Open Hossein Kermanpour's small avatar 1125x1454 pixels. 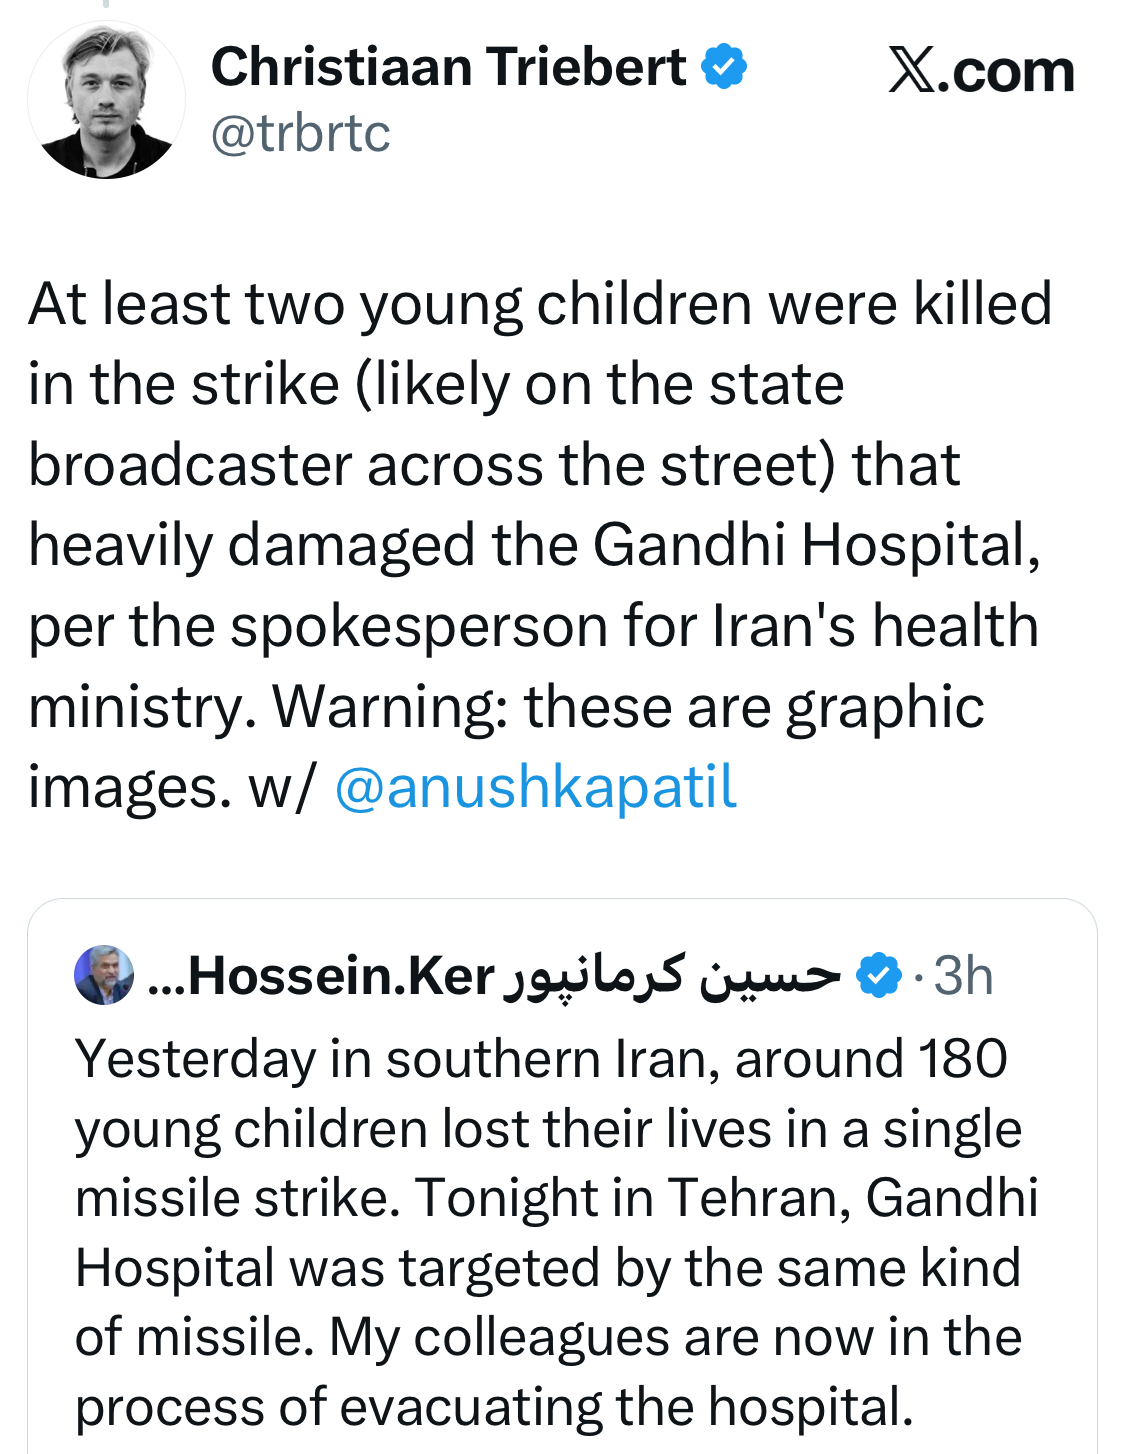pos(104,975)
